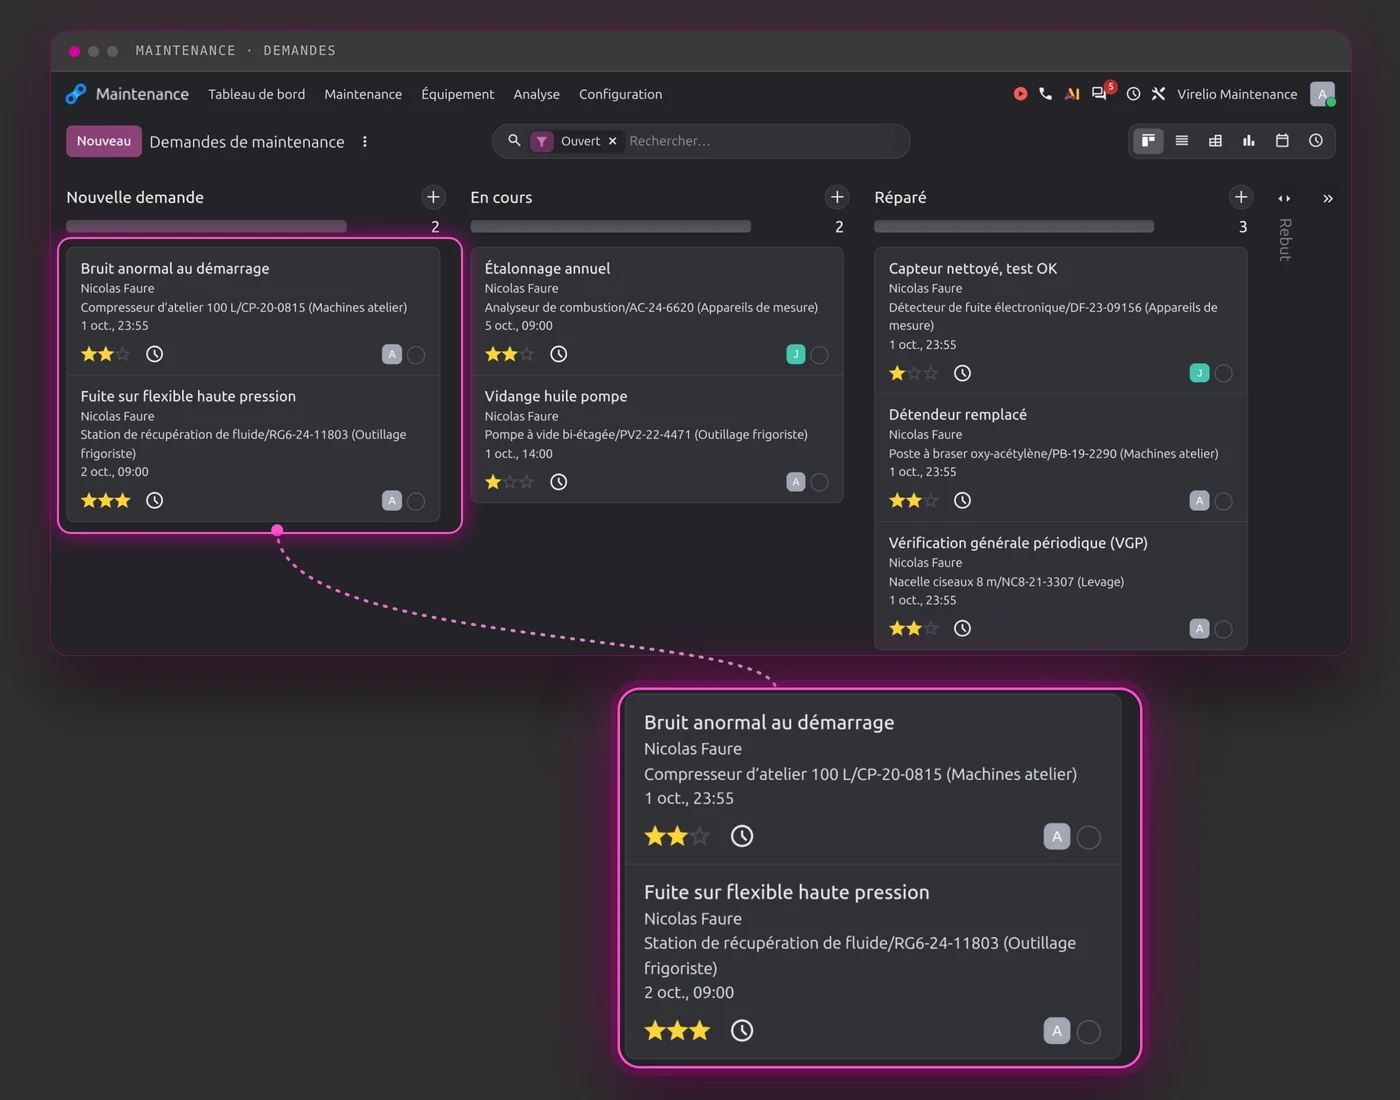1400x1100 pixels.
Task: Click the Nouvelle demande column header title
Action: click(x=135, y=197)
